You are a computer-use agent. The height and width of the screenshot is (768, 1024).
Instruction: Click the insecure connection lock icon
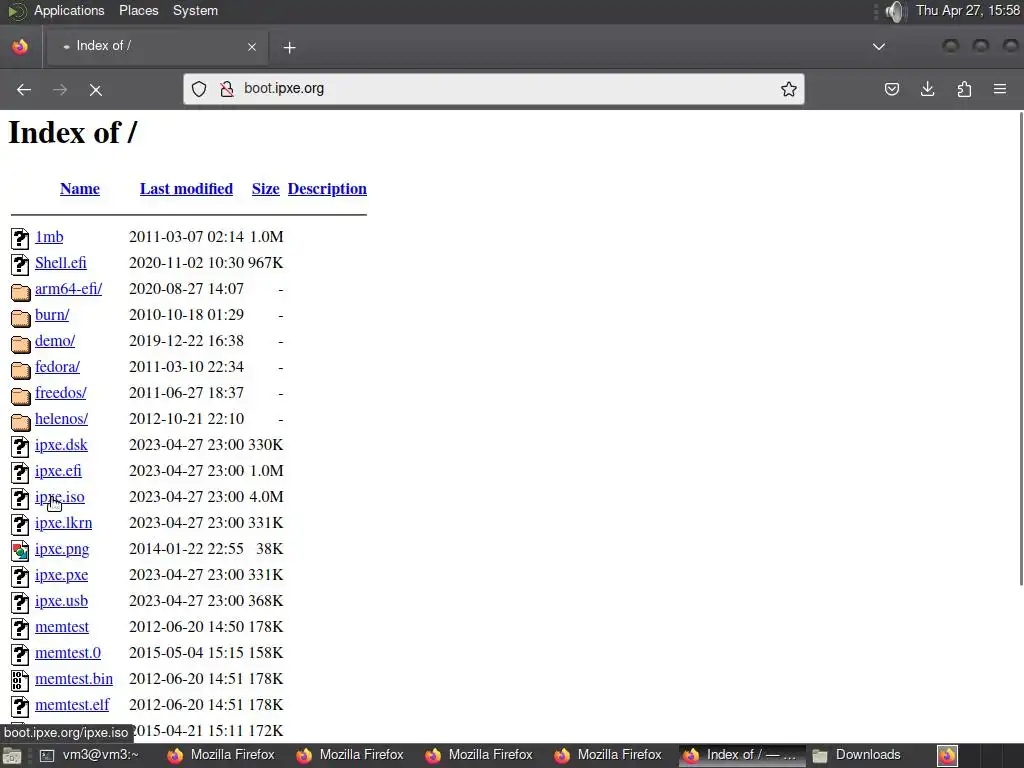pyautogui.click(x=227, y=89)
